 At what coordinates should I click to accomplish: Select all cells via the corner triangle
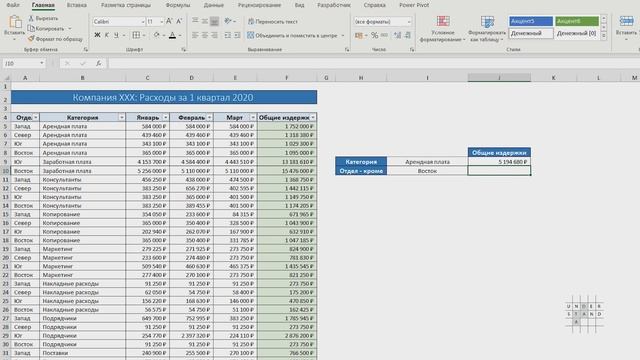coord(7,78)
